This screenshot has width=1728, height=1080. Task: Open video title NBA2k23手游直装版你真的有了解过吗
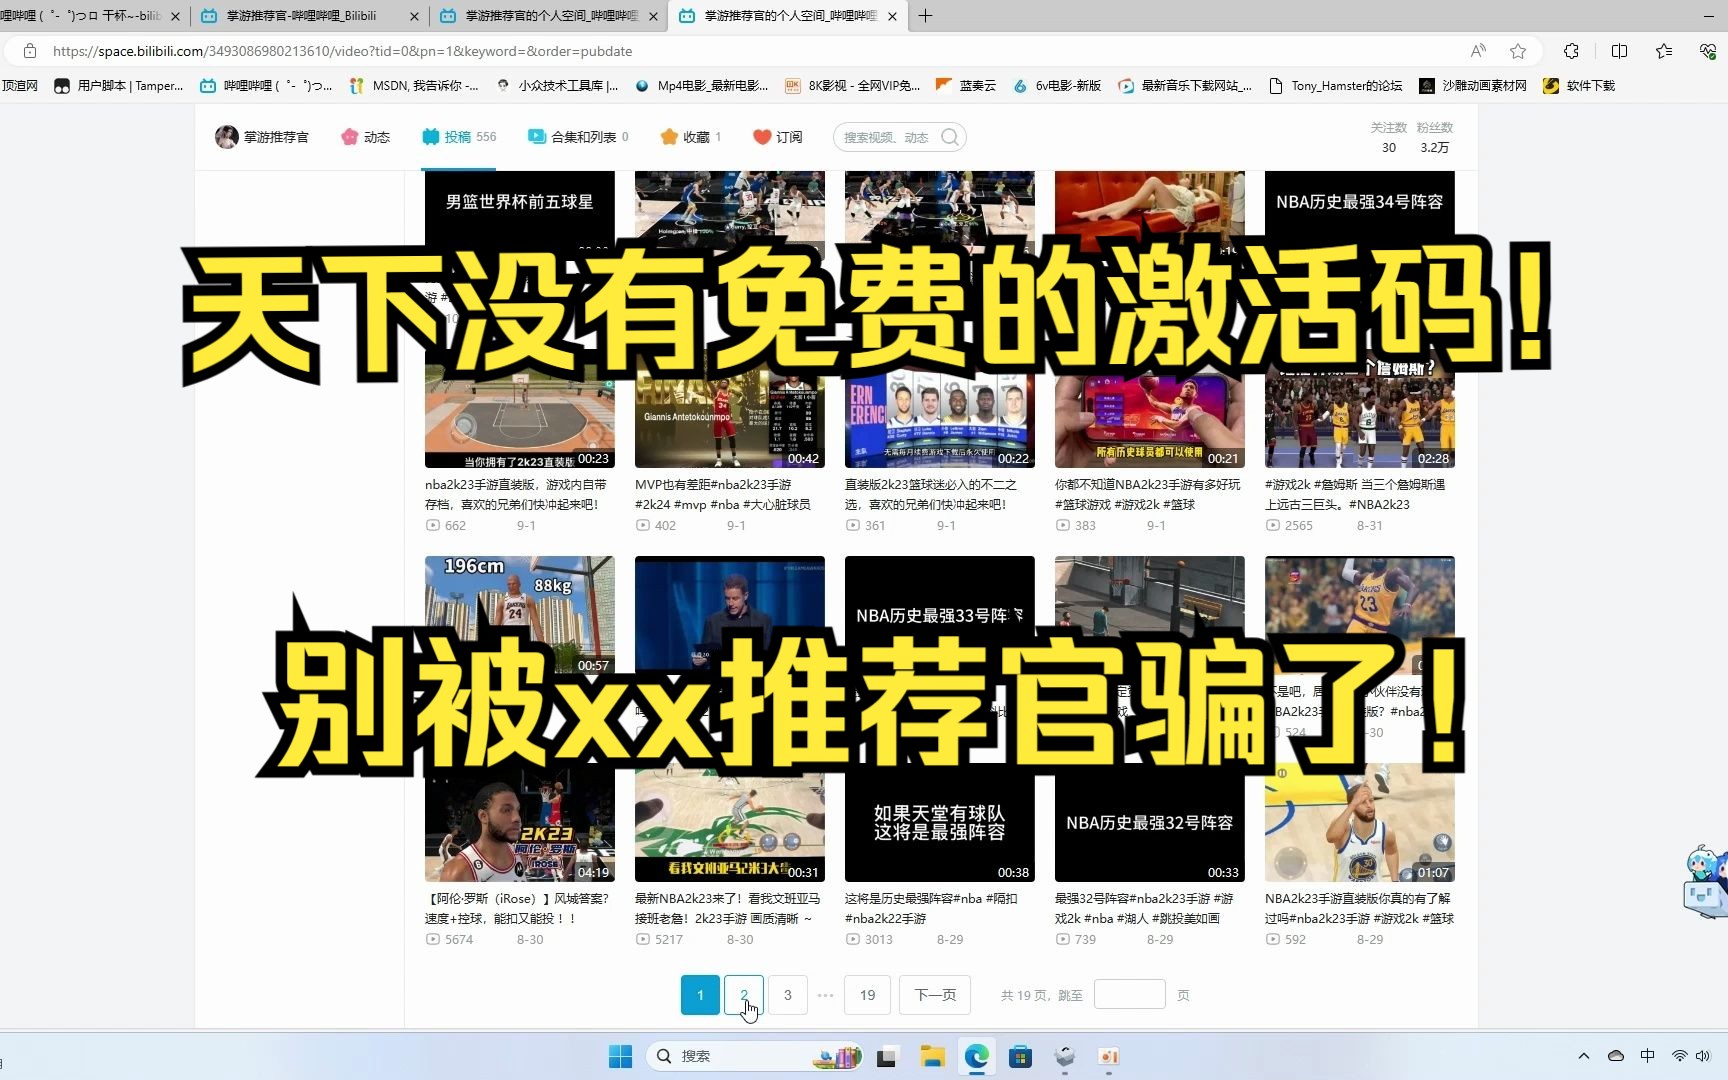click(x=1359, y=908)
